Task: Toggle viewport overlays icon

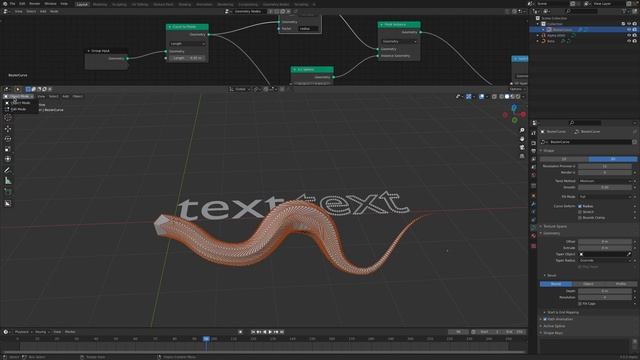Action: [482, 97]
